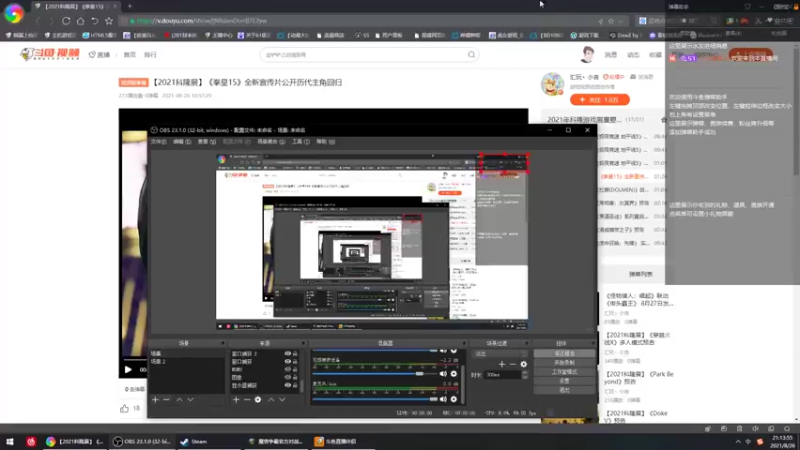Select 场景 2 in OBS scene list
Image resolution: width=800 pixels, height=450 pixels.
coord(158,362)
